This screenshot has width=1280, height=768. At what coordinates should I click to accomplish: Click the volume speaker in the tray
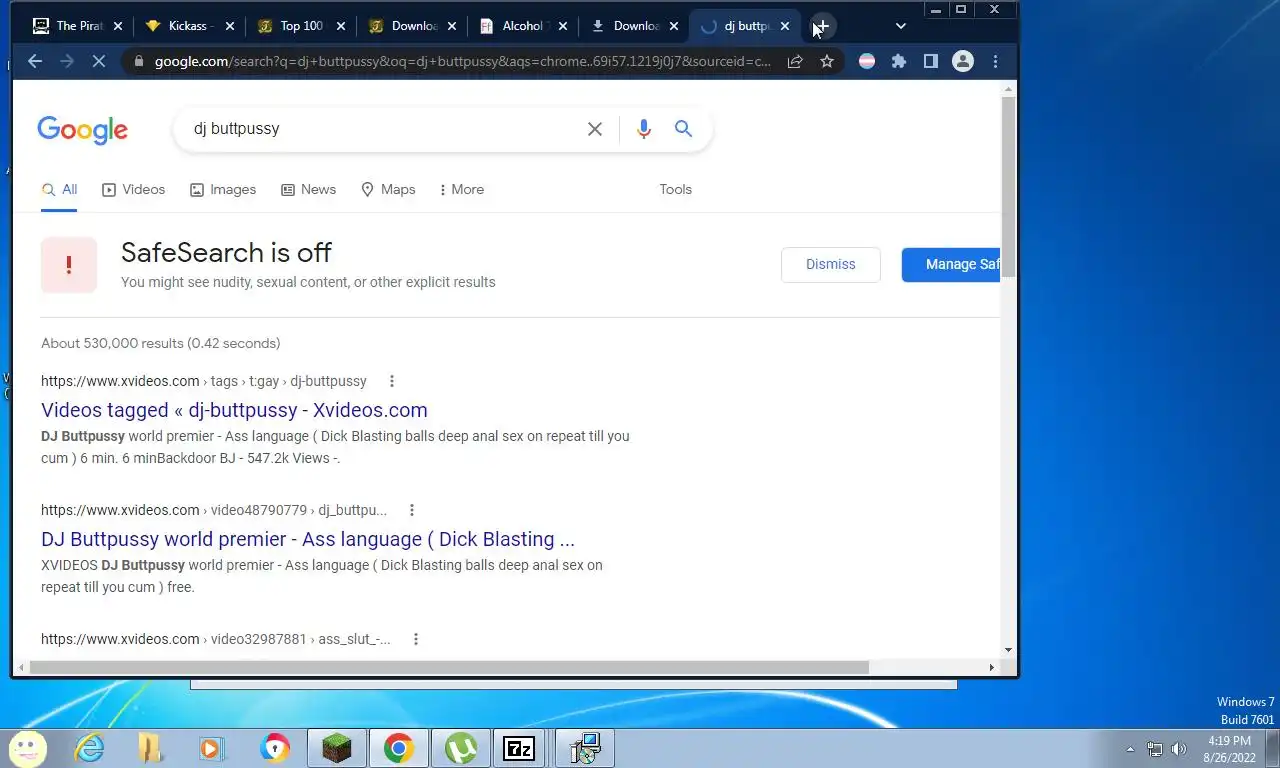[x=1179, y=749]
